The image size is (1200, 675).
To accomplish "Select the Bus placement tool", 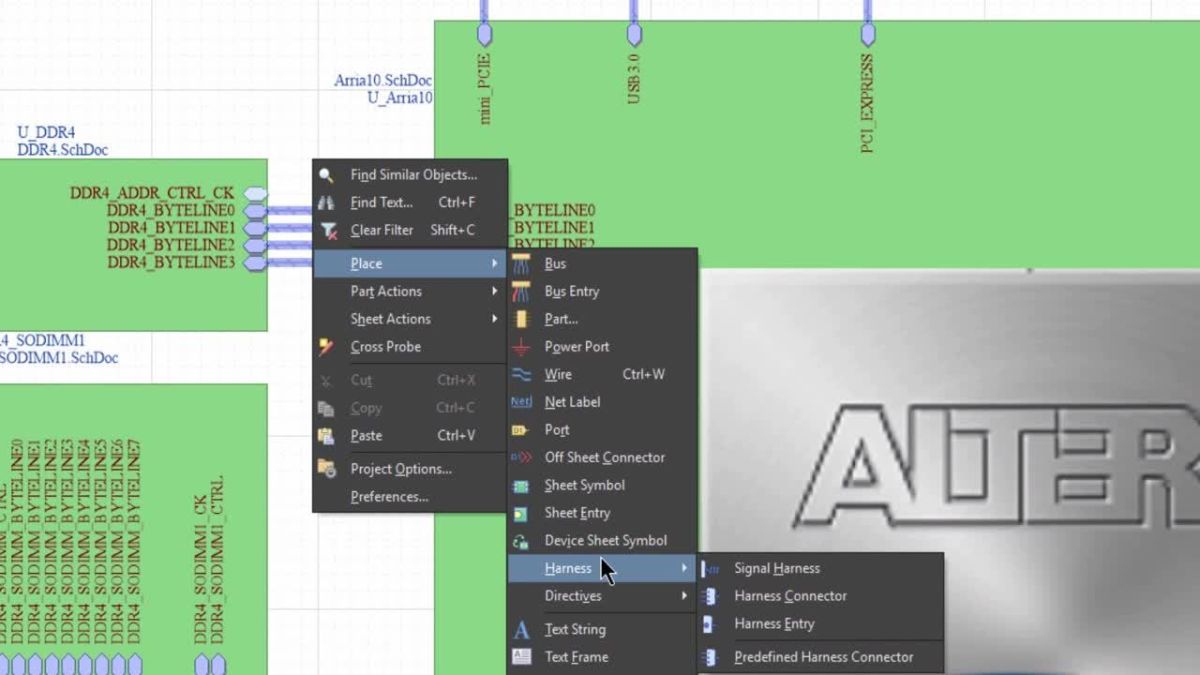I will click(557, 263).
